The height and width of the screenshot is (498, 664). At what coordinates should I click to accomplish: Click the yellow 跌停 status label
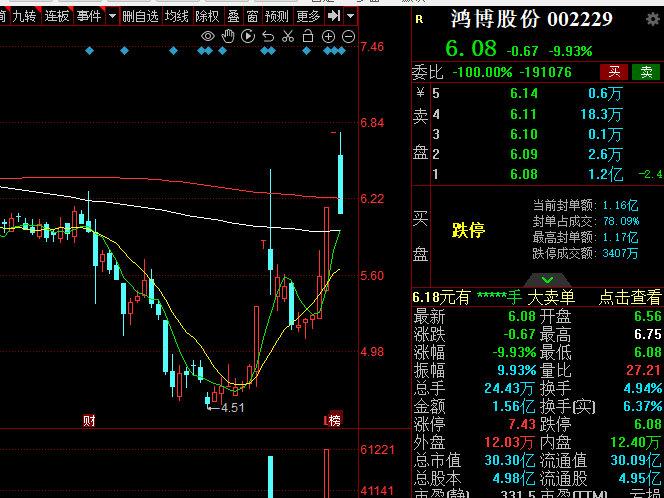468,230
